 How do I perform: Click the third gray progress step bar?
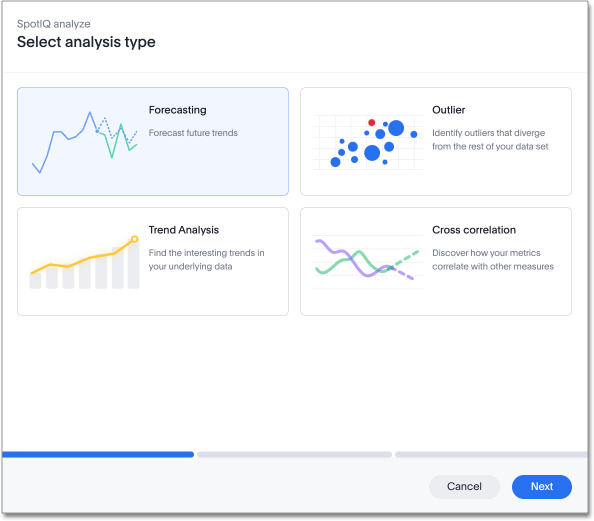pos(491,454)
